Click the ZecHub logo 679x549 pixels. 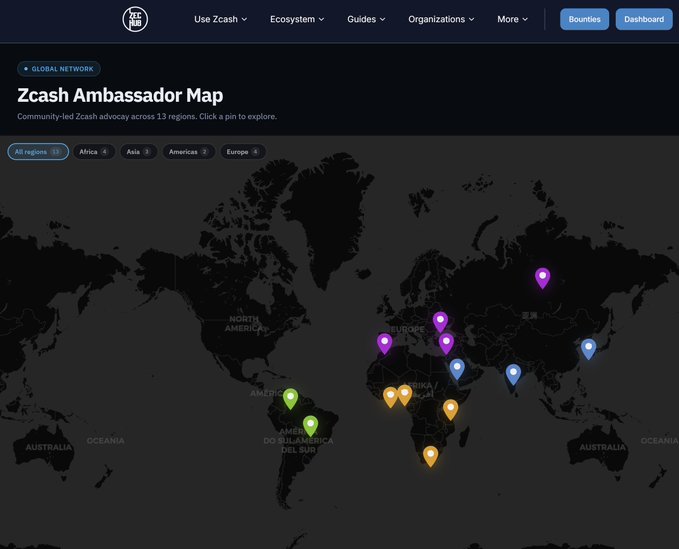click(135, 19)
